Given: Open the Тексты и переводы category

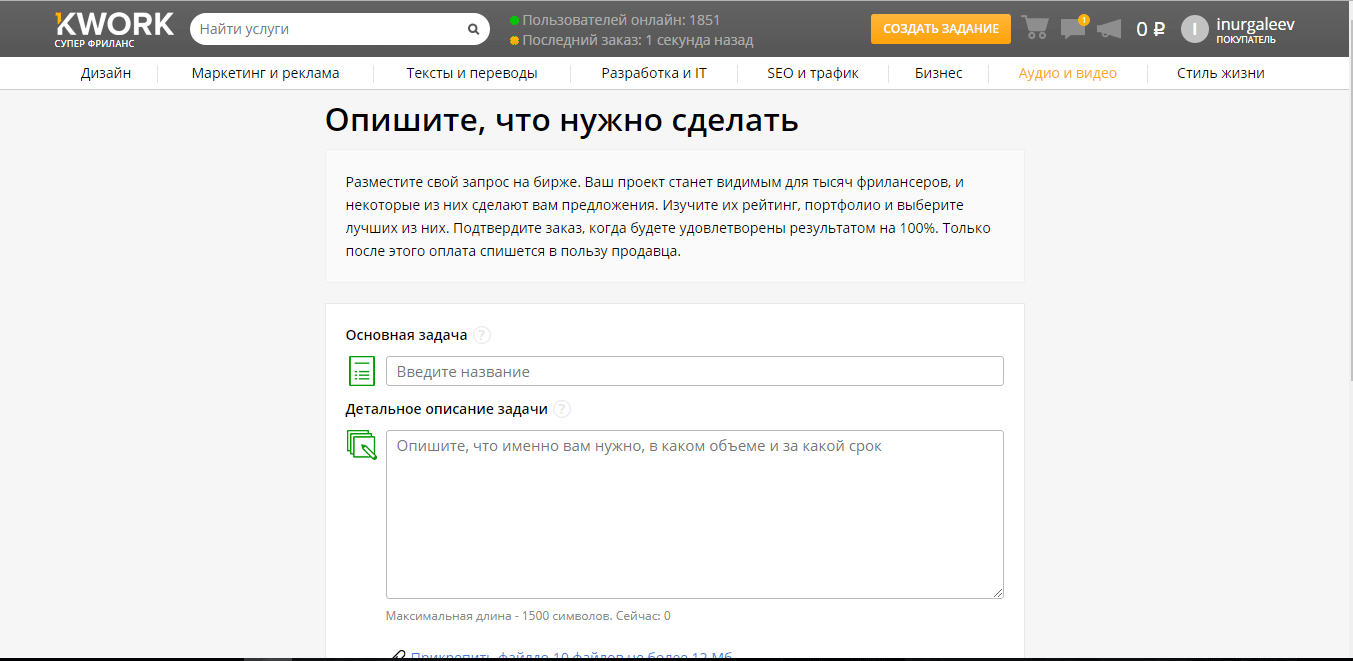Looking at the screenshot, I should click(472, 73).
